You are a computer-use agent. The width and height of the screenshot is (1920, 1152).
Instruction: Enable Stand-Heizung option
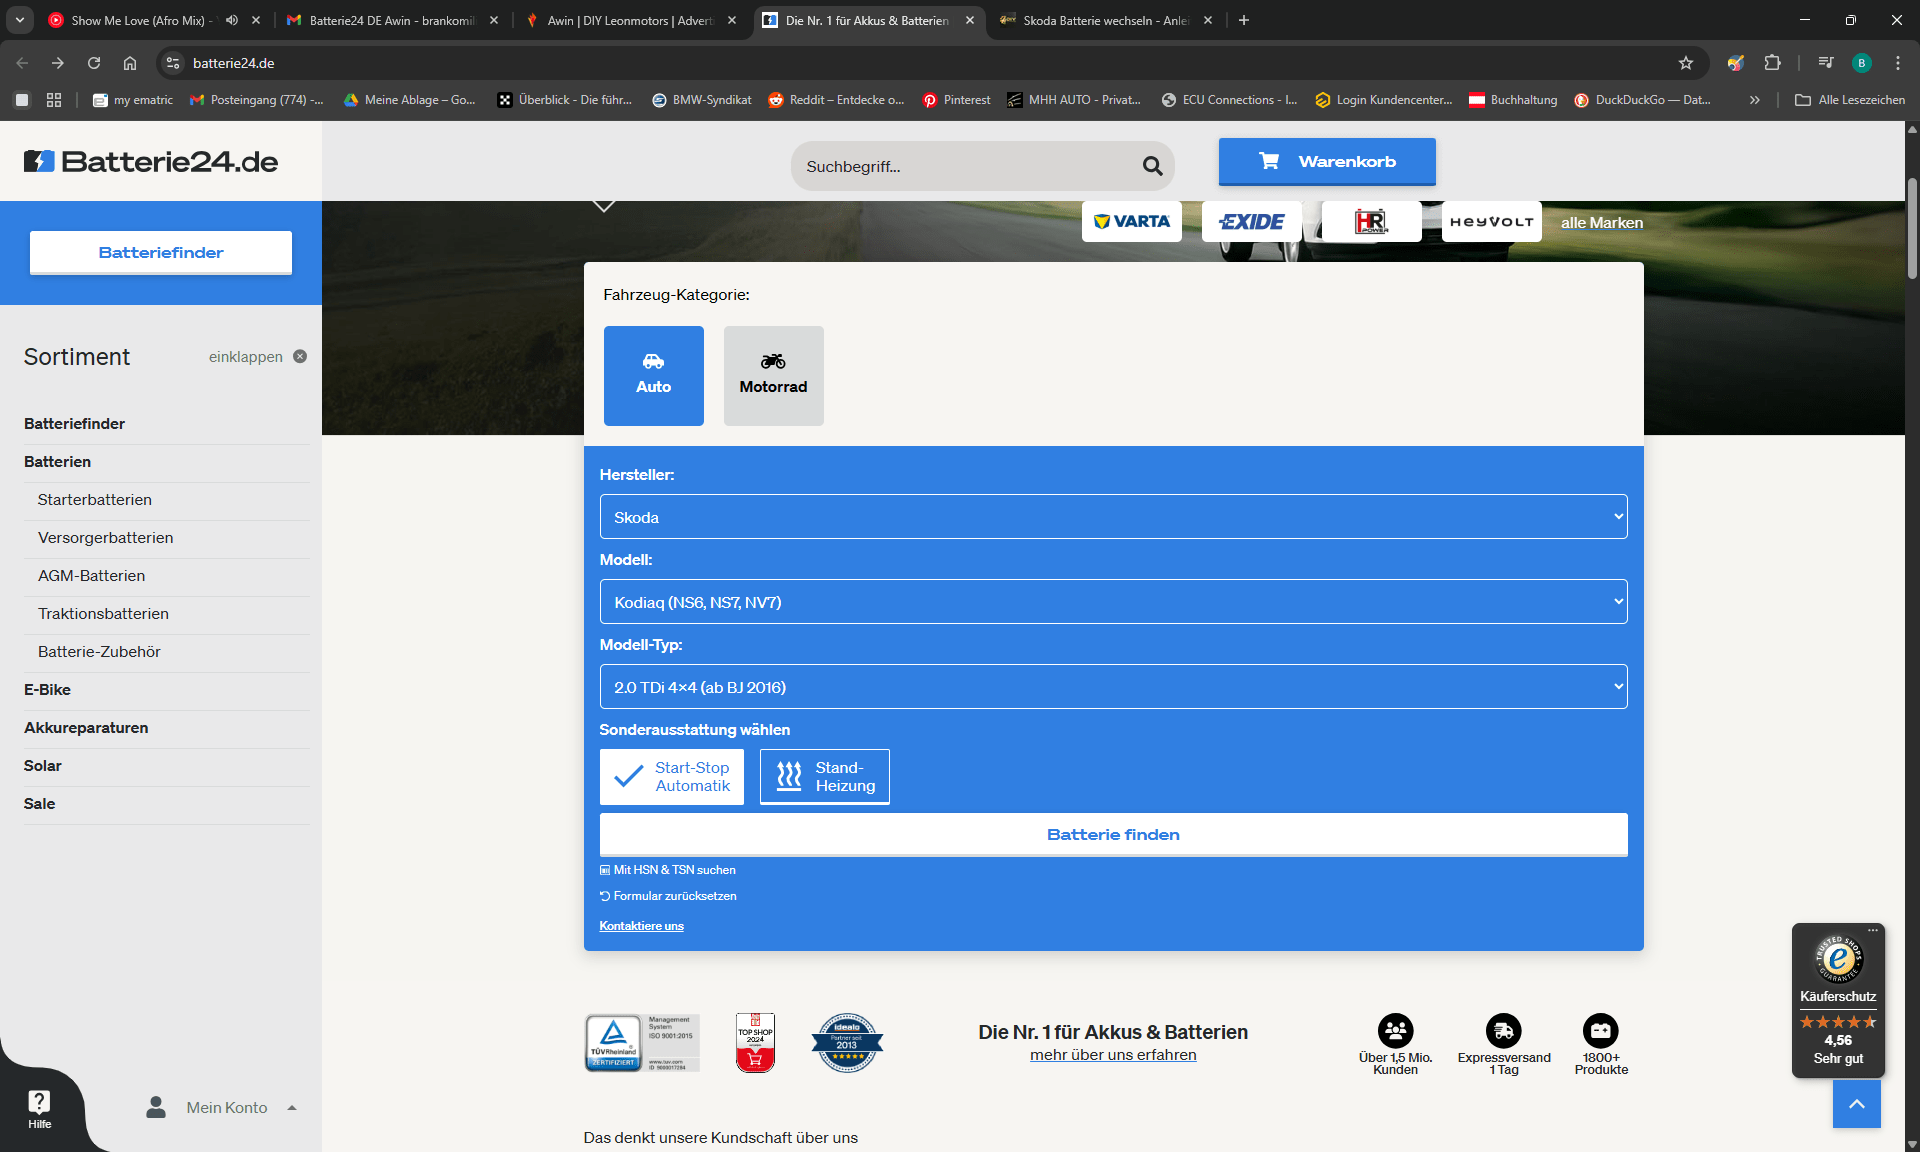824,776
